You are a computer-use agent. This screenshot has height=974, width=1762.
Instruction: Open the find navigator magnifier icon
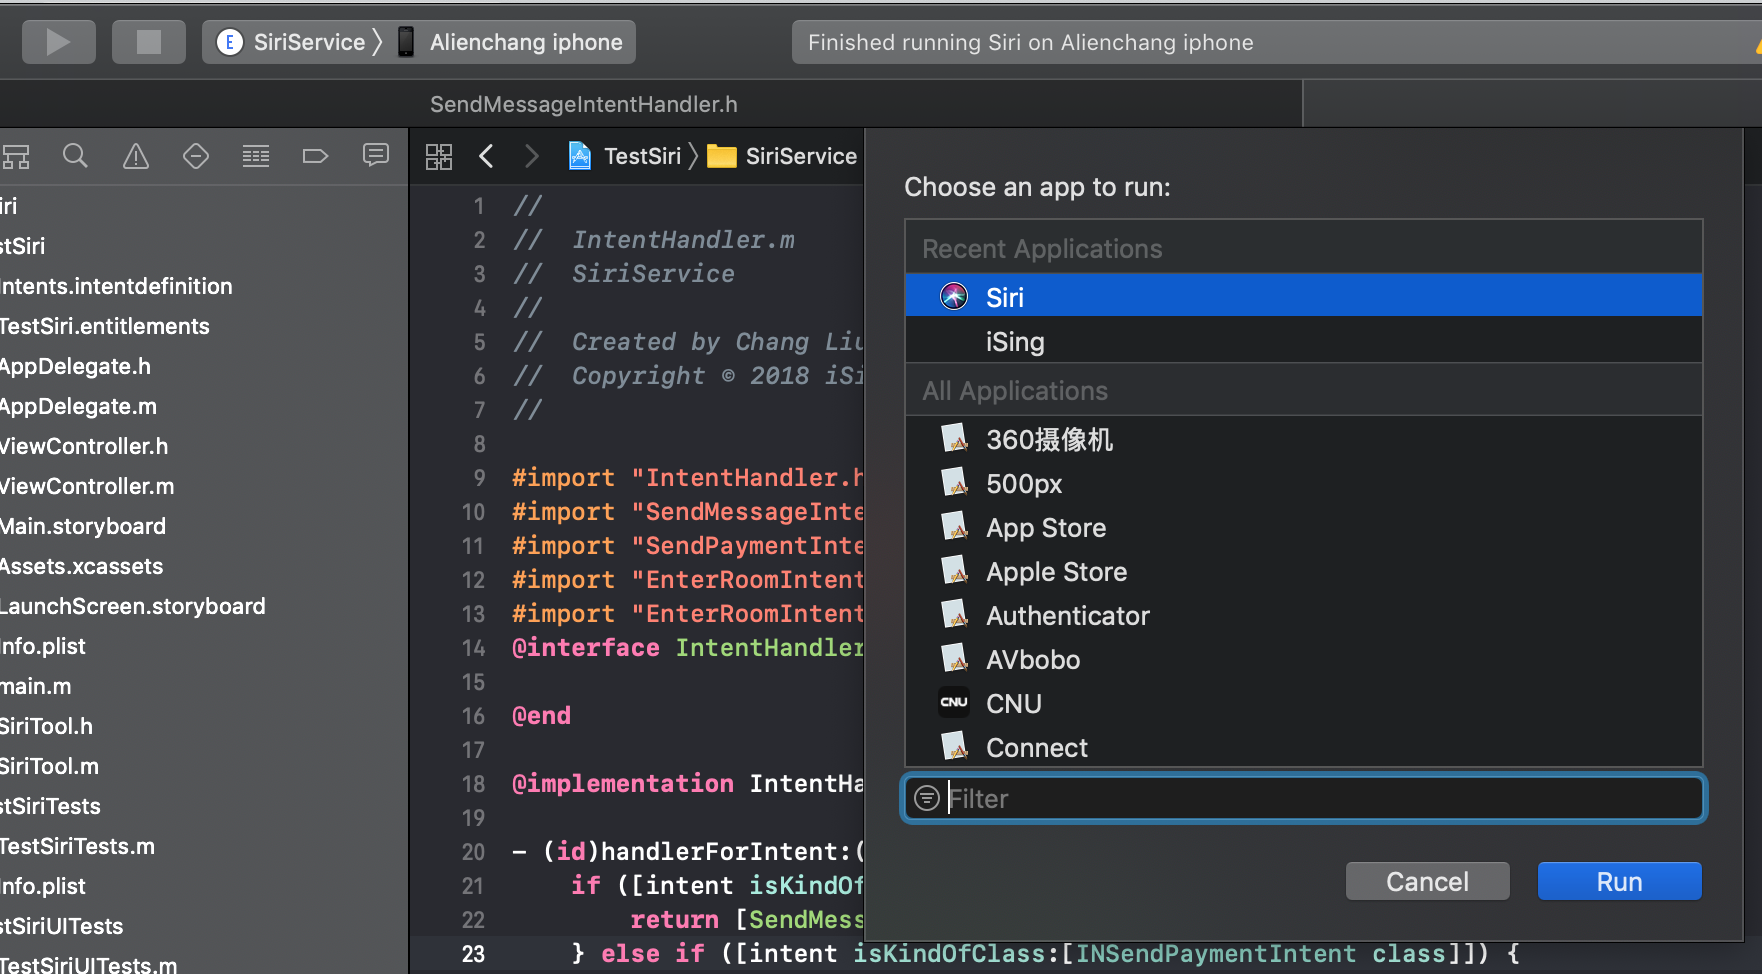point(75,156)
